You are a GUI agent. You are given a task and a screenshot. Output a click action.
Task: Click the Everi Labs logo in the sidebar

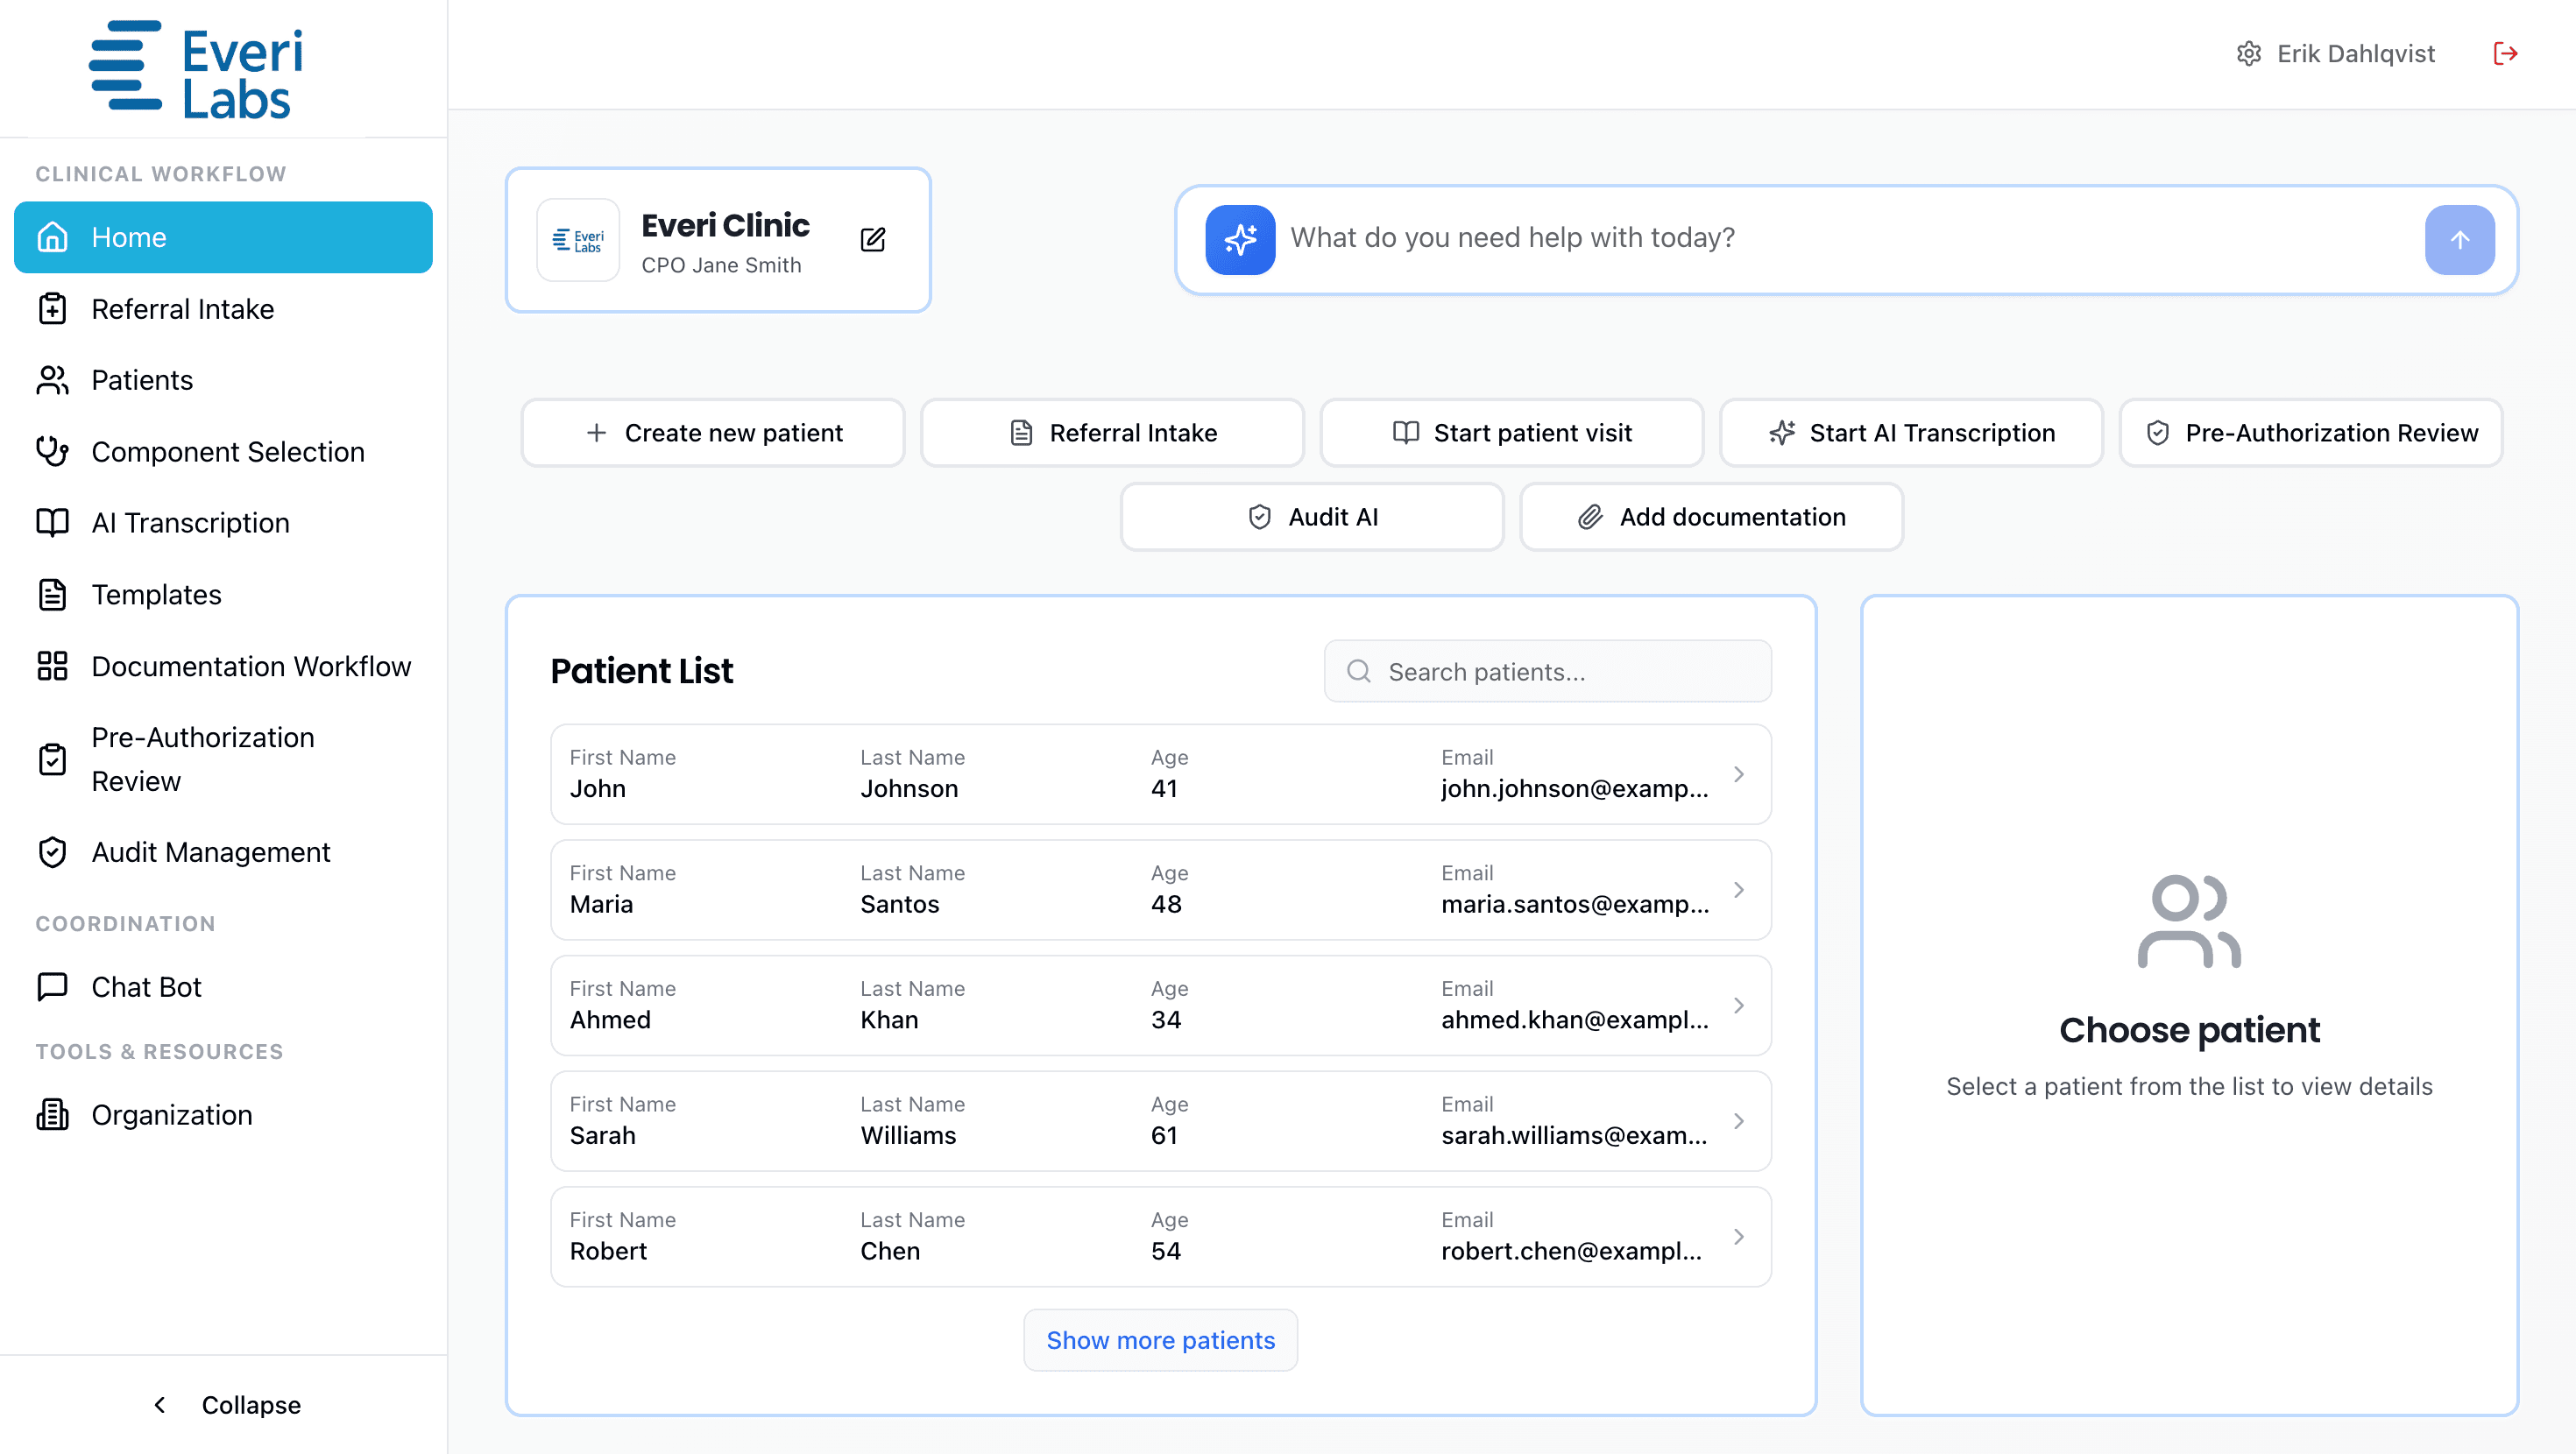point(197,71)
